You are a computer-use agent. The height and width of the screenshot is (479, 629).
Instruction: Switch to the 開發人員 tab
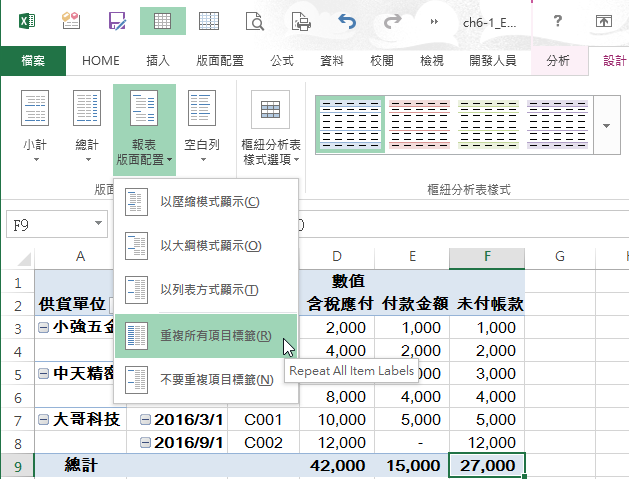(x=493, y=61)
